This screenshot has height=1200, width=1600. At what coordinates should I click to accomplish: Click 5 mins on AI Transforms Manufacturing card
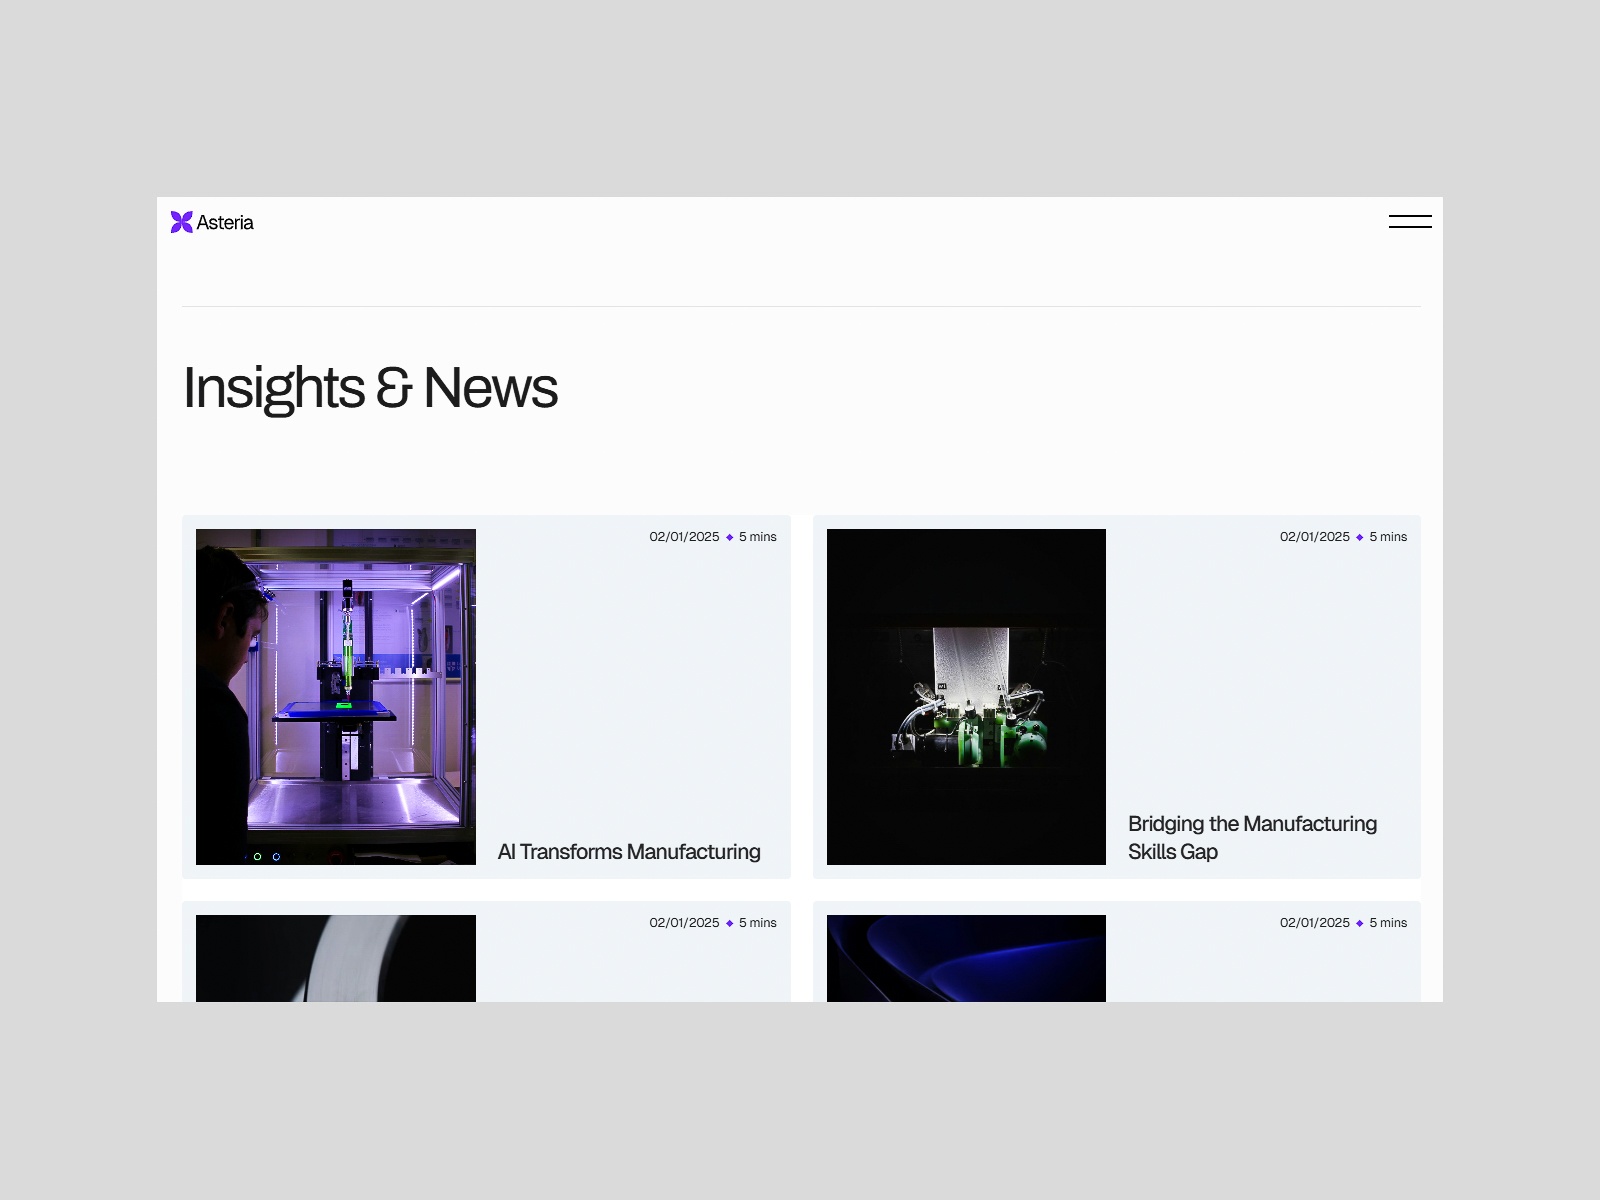click(758, 537)
